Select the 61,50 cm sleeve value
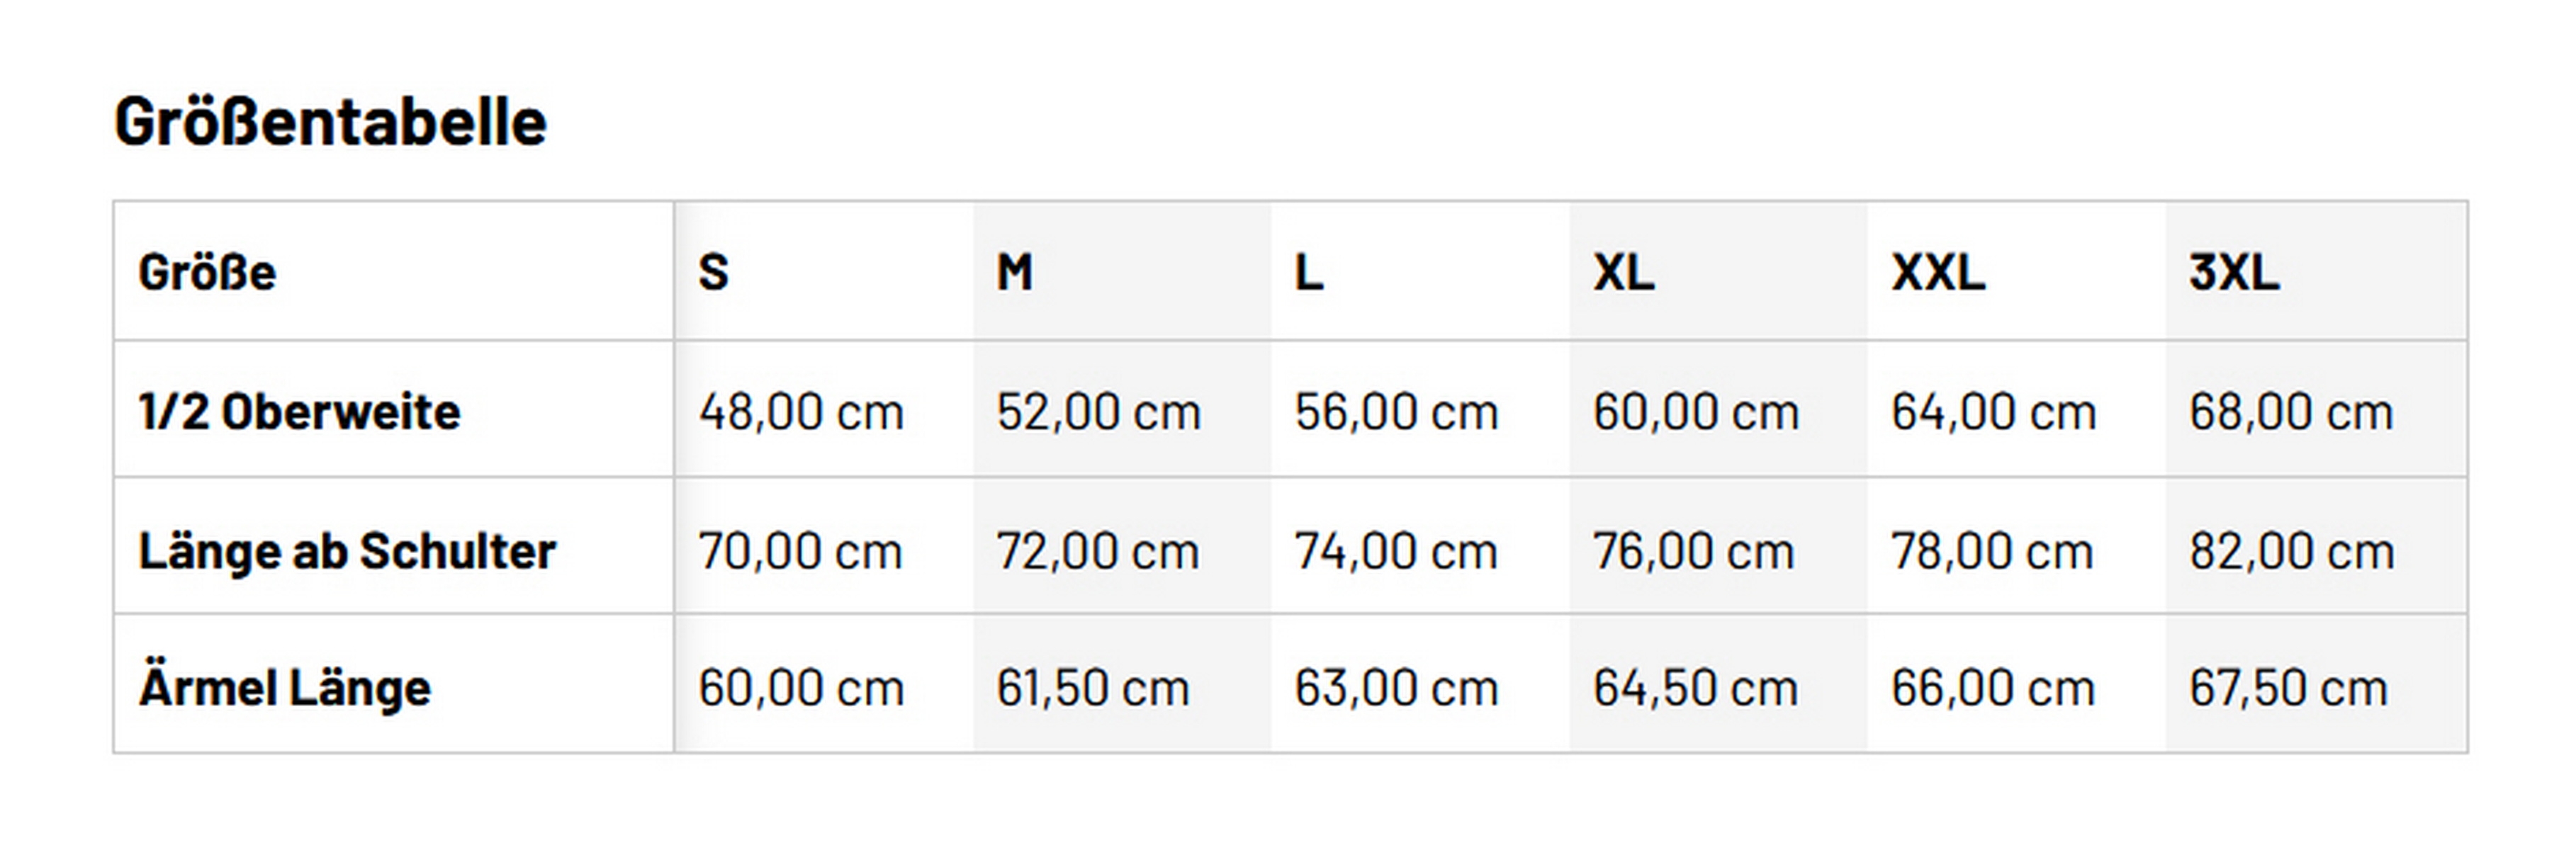Image resolution: width=2576 pixels, height=850 pixels. [x=1093, y=687]
